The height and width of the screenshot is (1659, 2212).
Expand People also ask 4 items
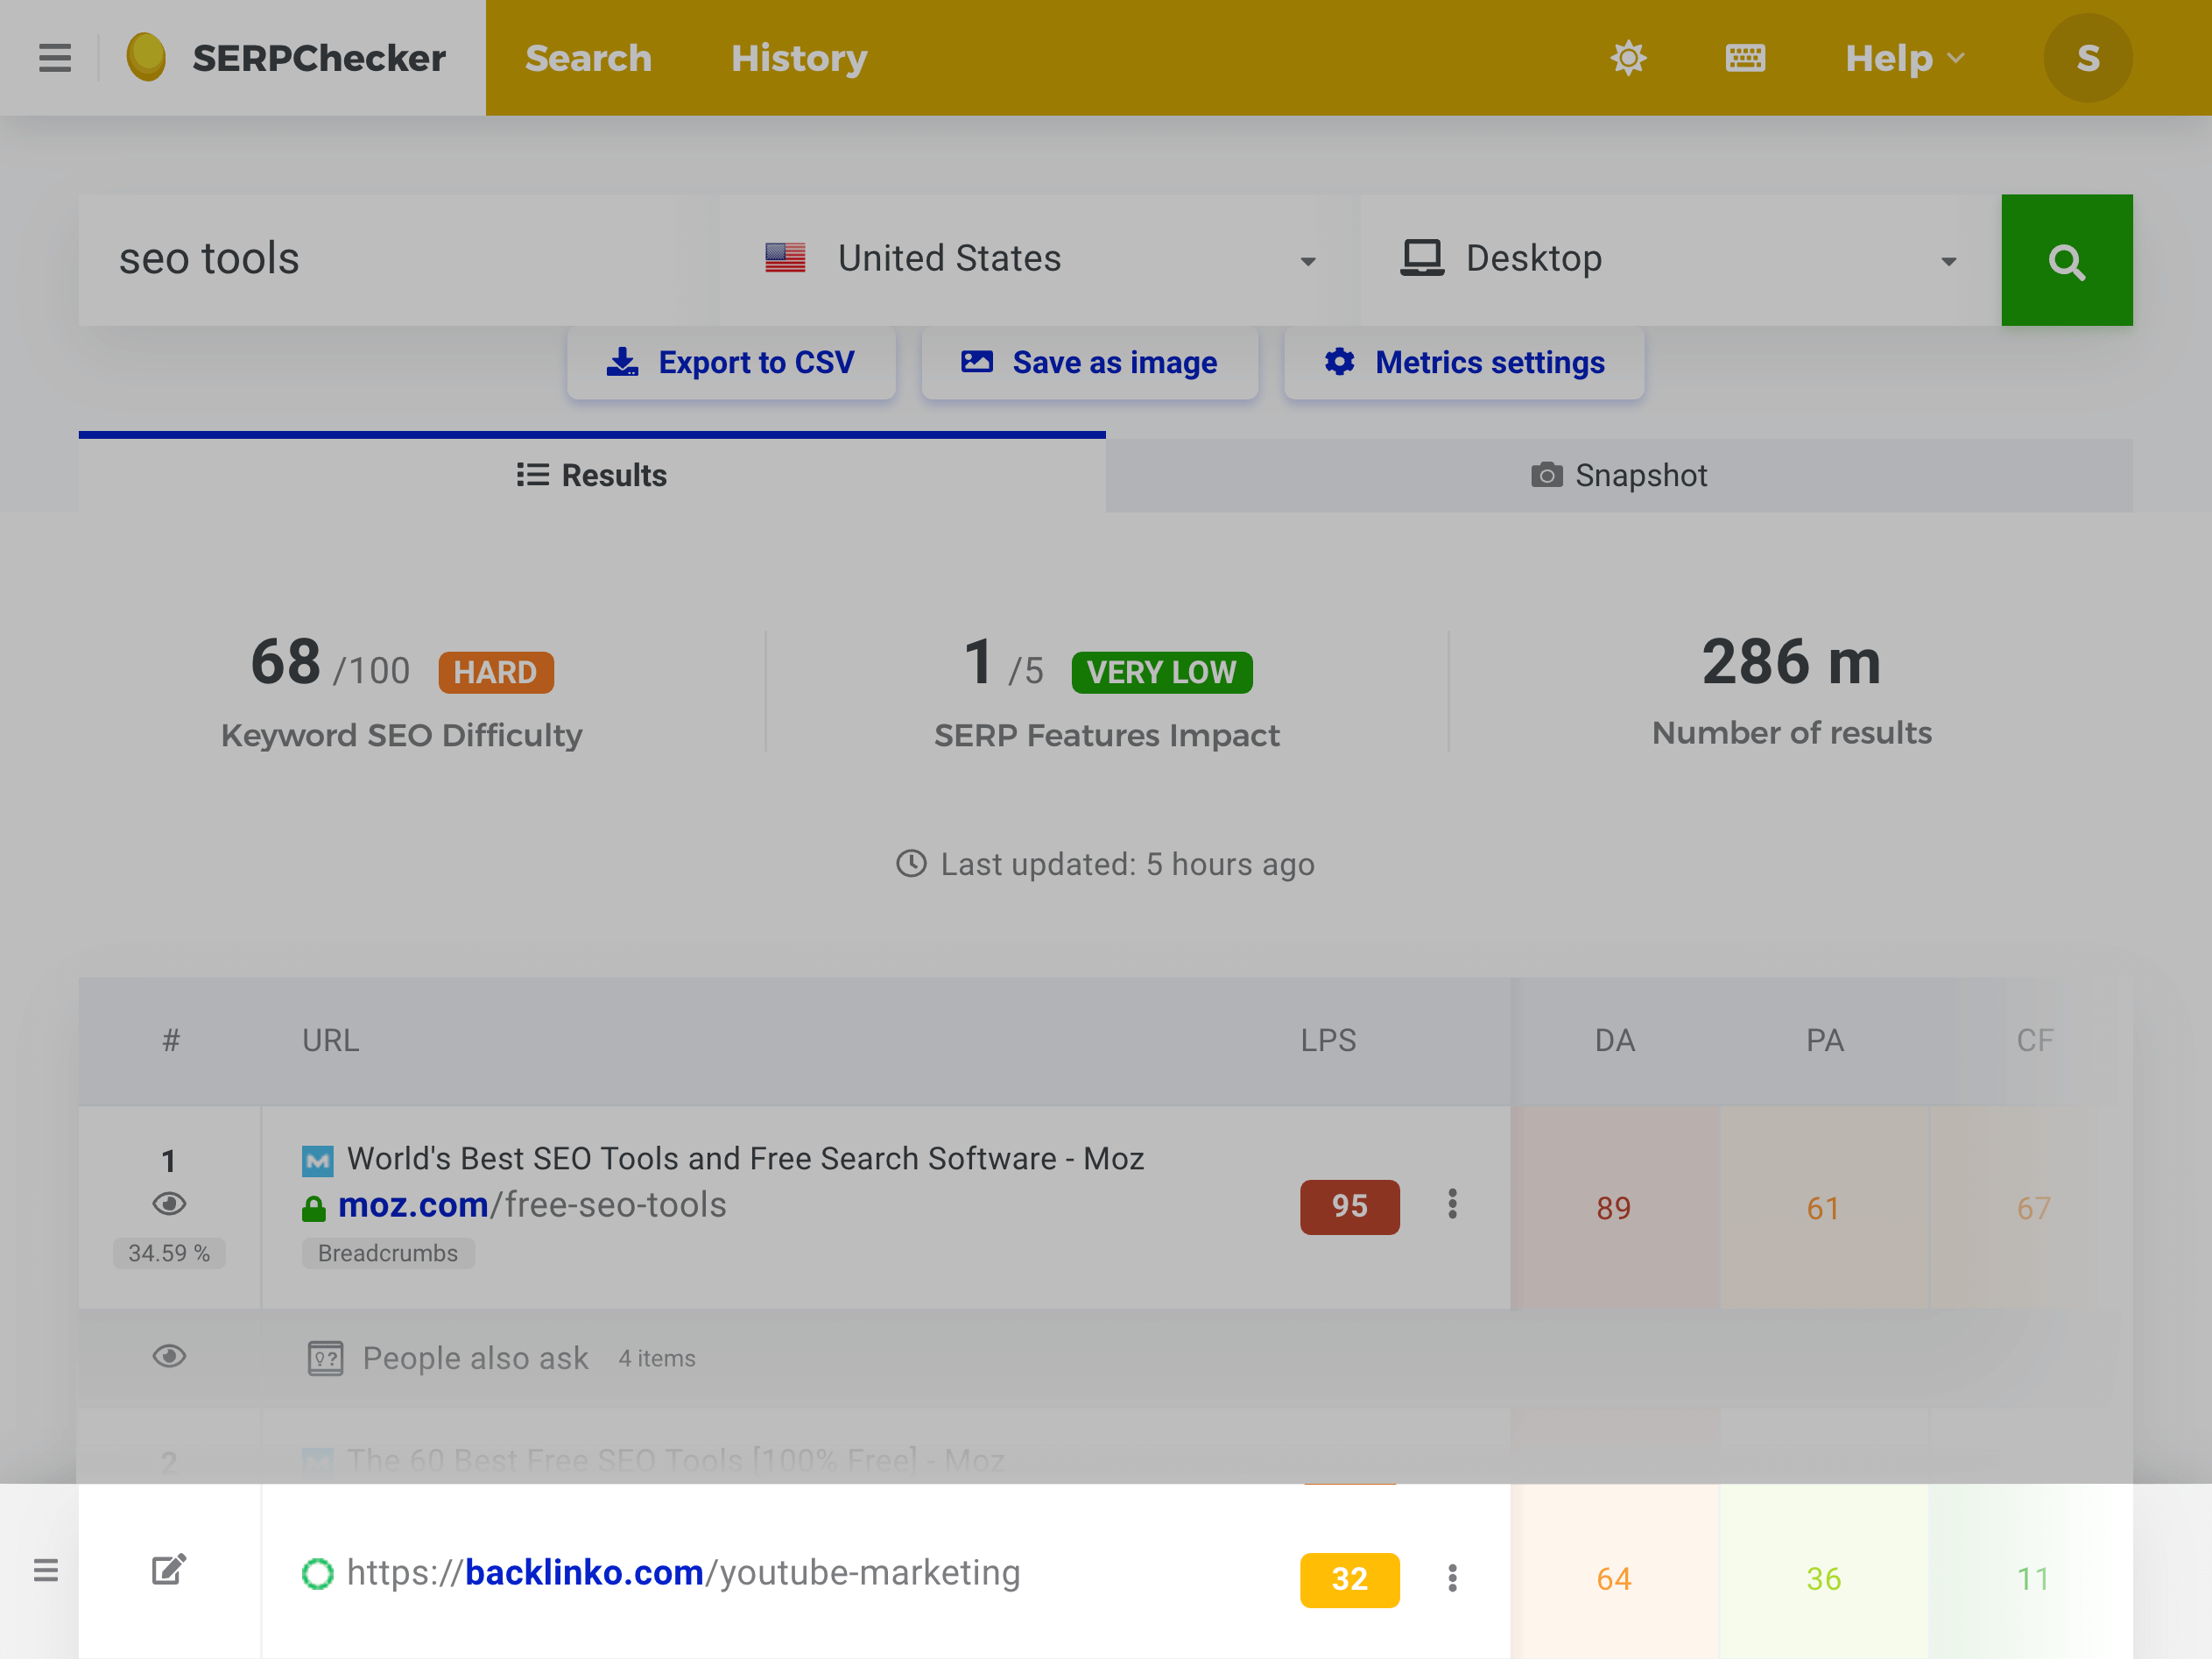pos(529,1358)
